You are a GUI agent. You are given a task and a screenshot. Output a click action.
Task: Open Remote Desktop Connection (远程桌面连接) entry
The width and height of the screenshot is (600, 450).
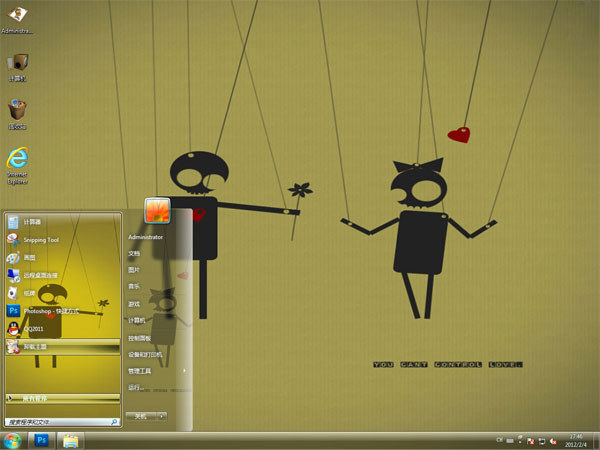tap(63, 275)
